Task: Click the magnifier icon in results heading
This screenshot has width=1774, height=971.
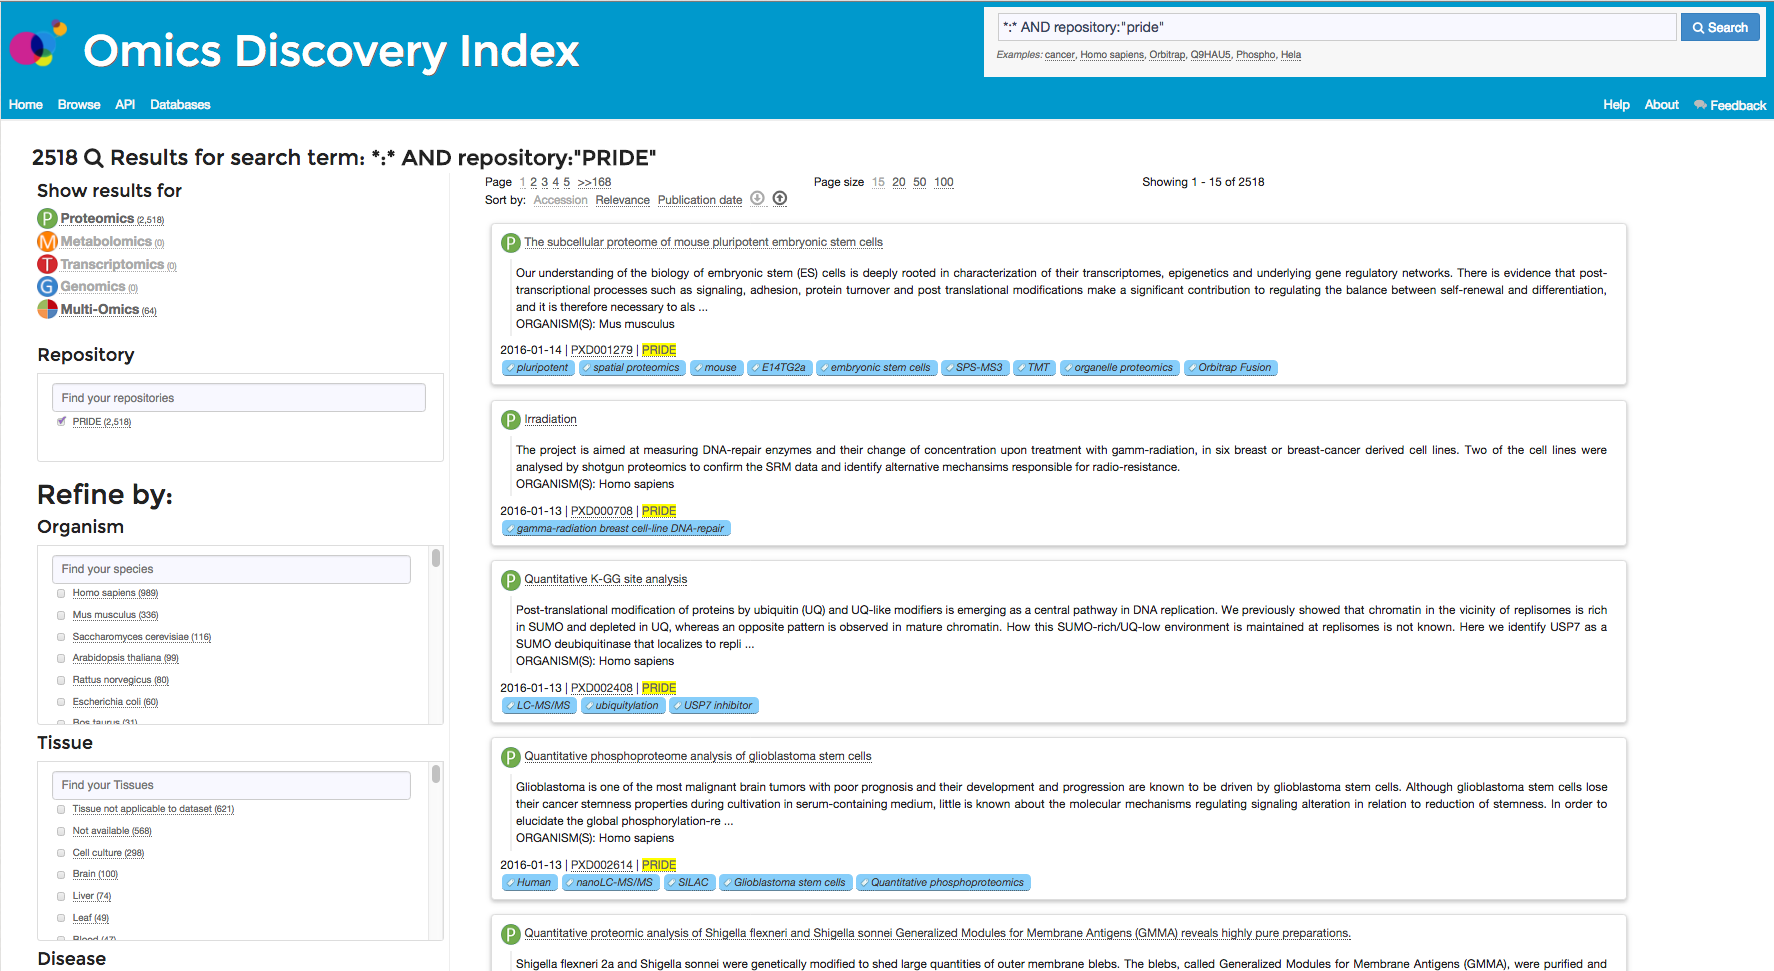Action: [x=94, y=158]
